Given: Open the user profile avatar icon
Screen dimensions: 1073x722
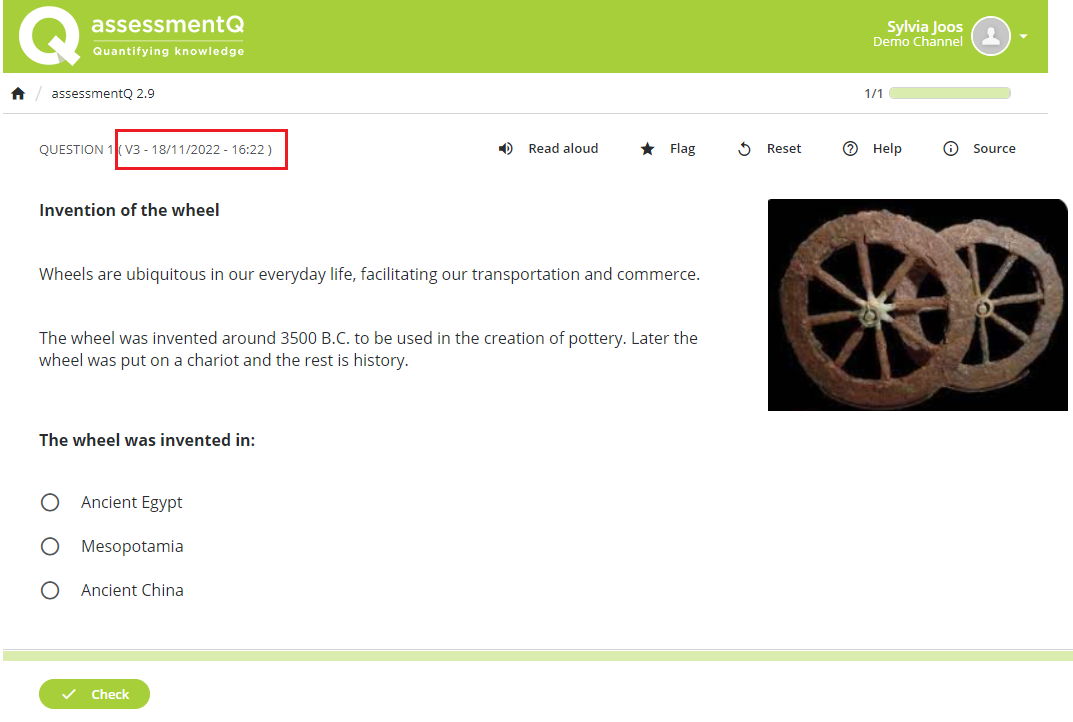Looking at the screenshot, I should click(990, 36).
